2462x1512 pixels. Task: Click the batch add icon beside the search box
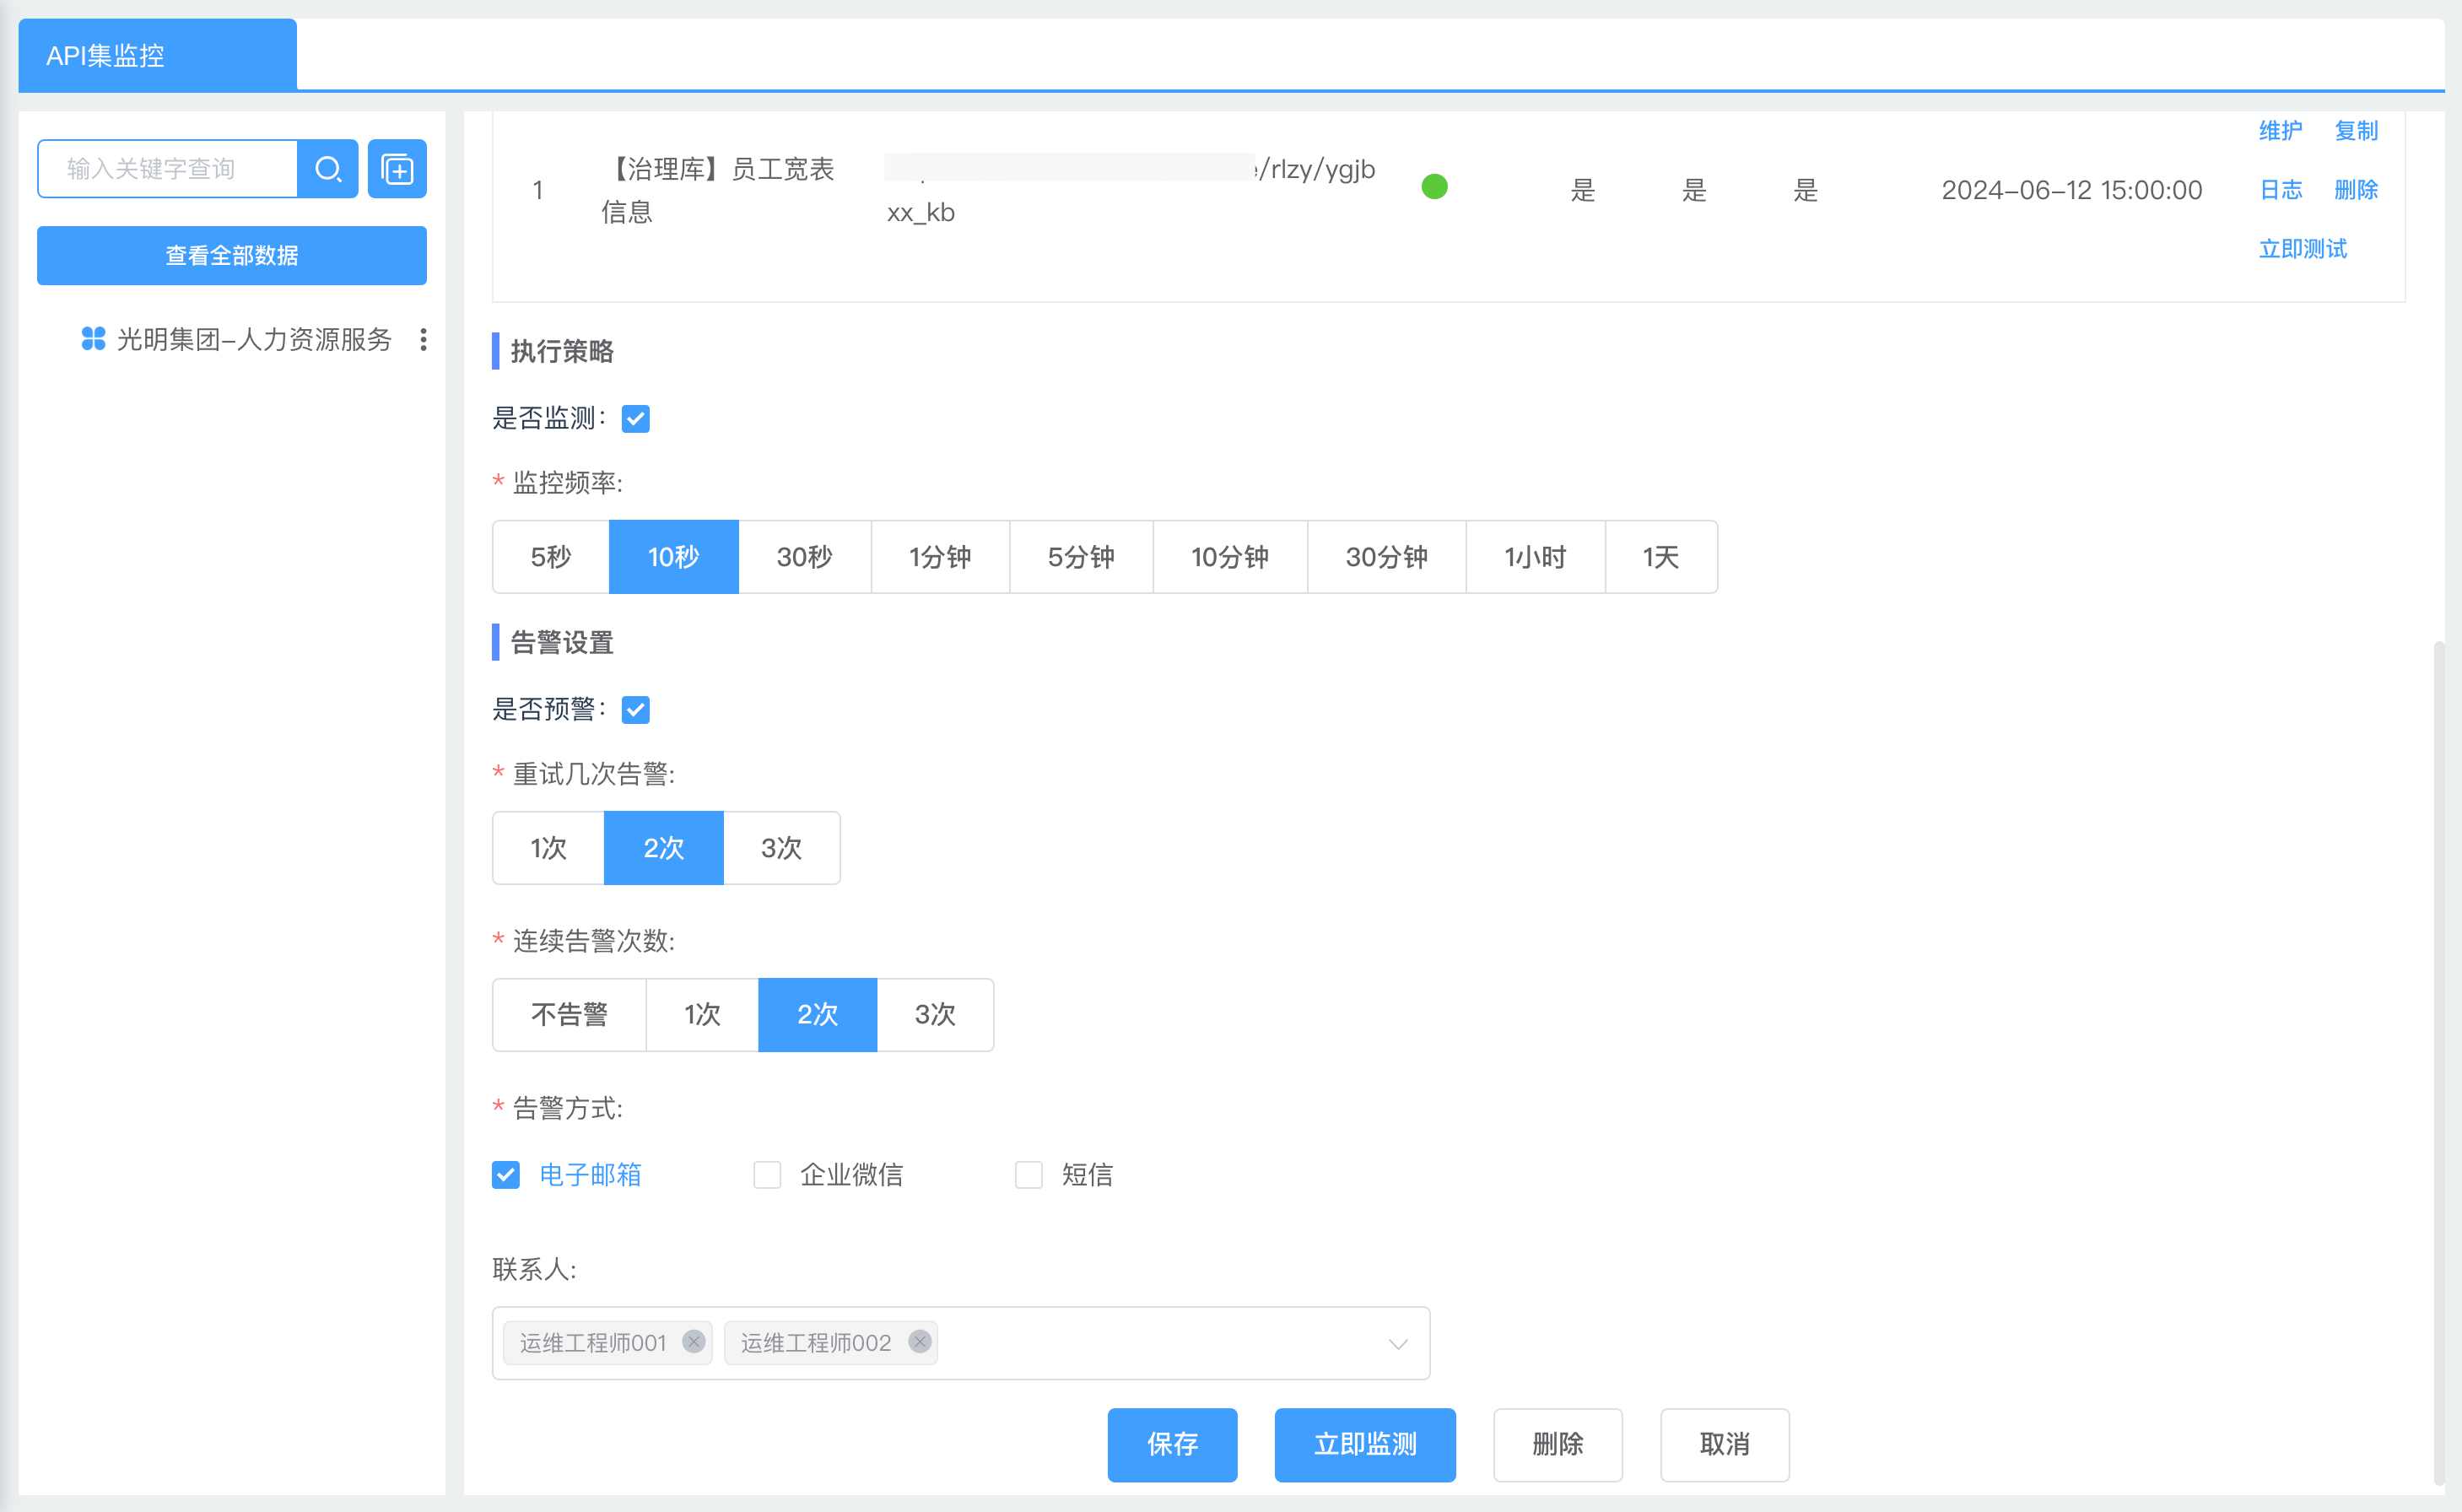(397, 168)
